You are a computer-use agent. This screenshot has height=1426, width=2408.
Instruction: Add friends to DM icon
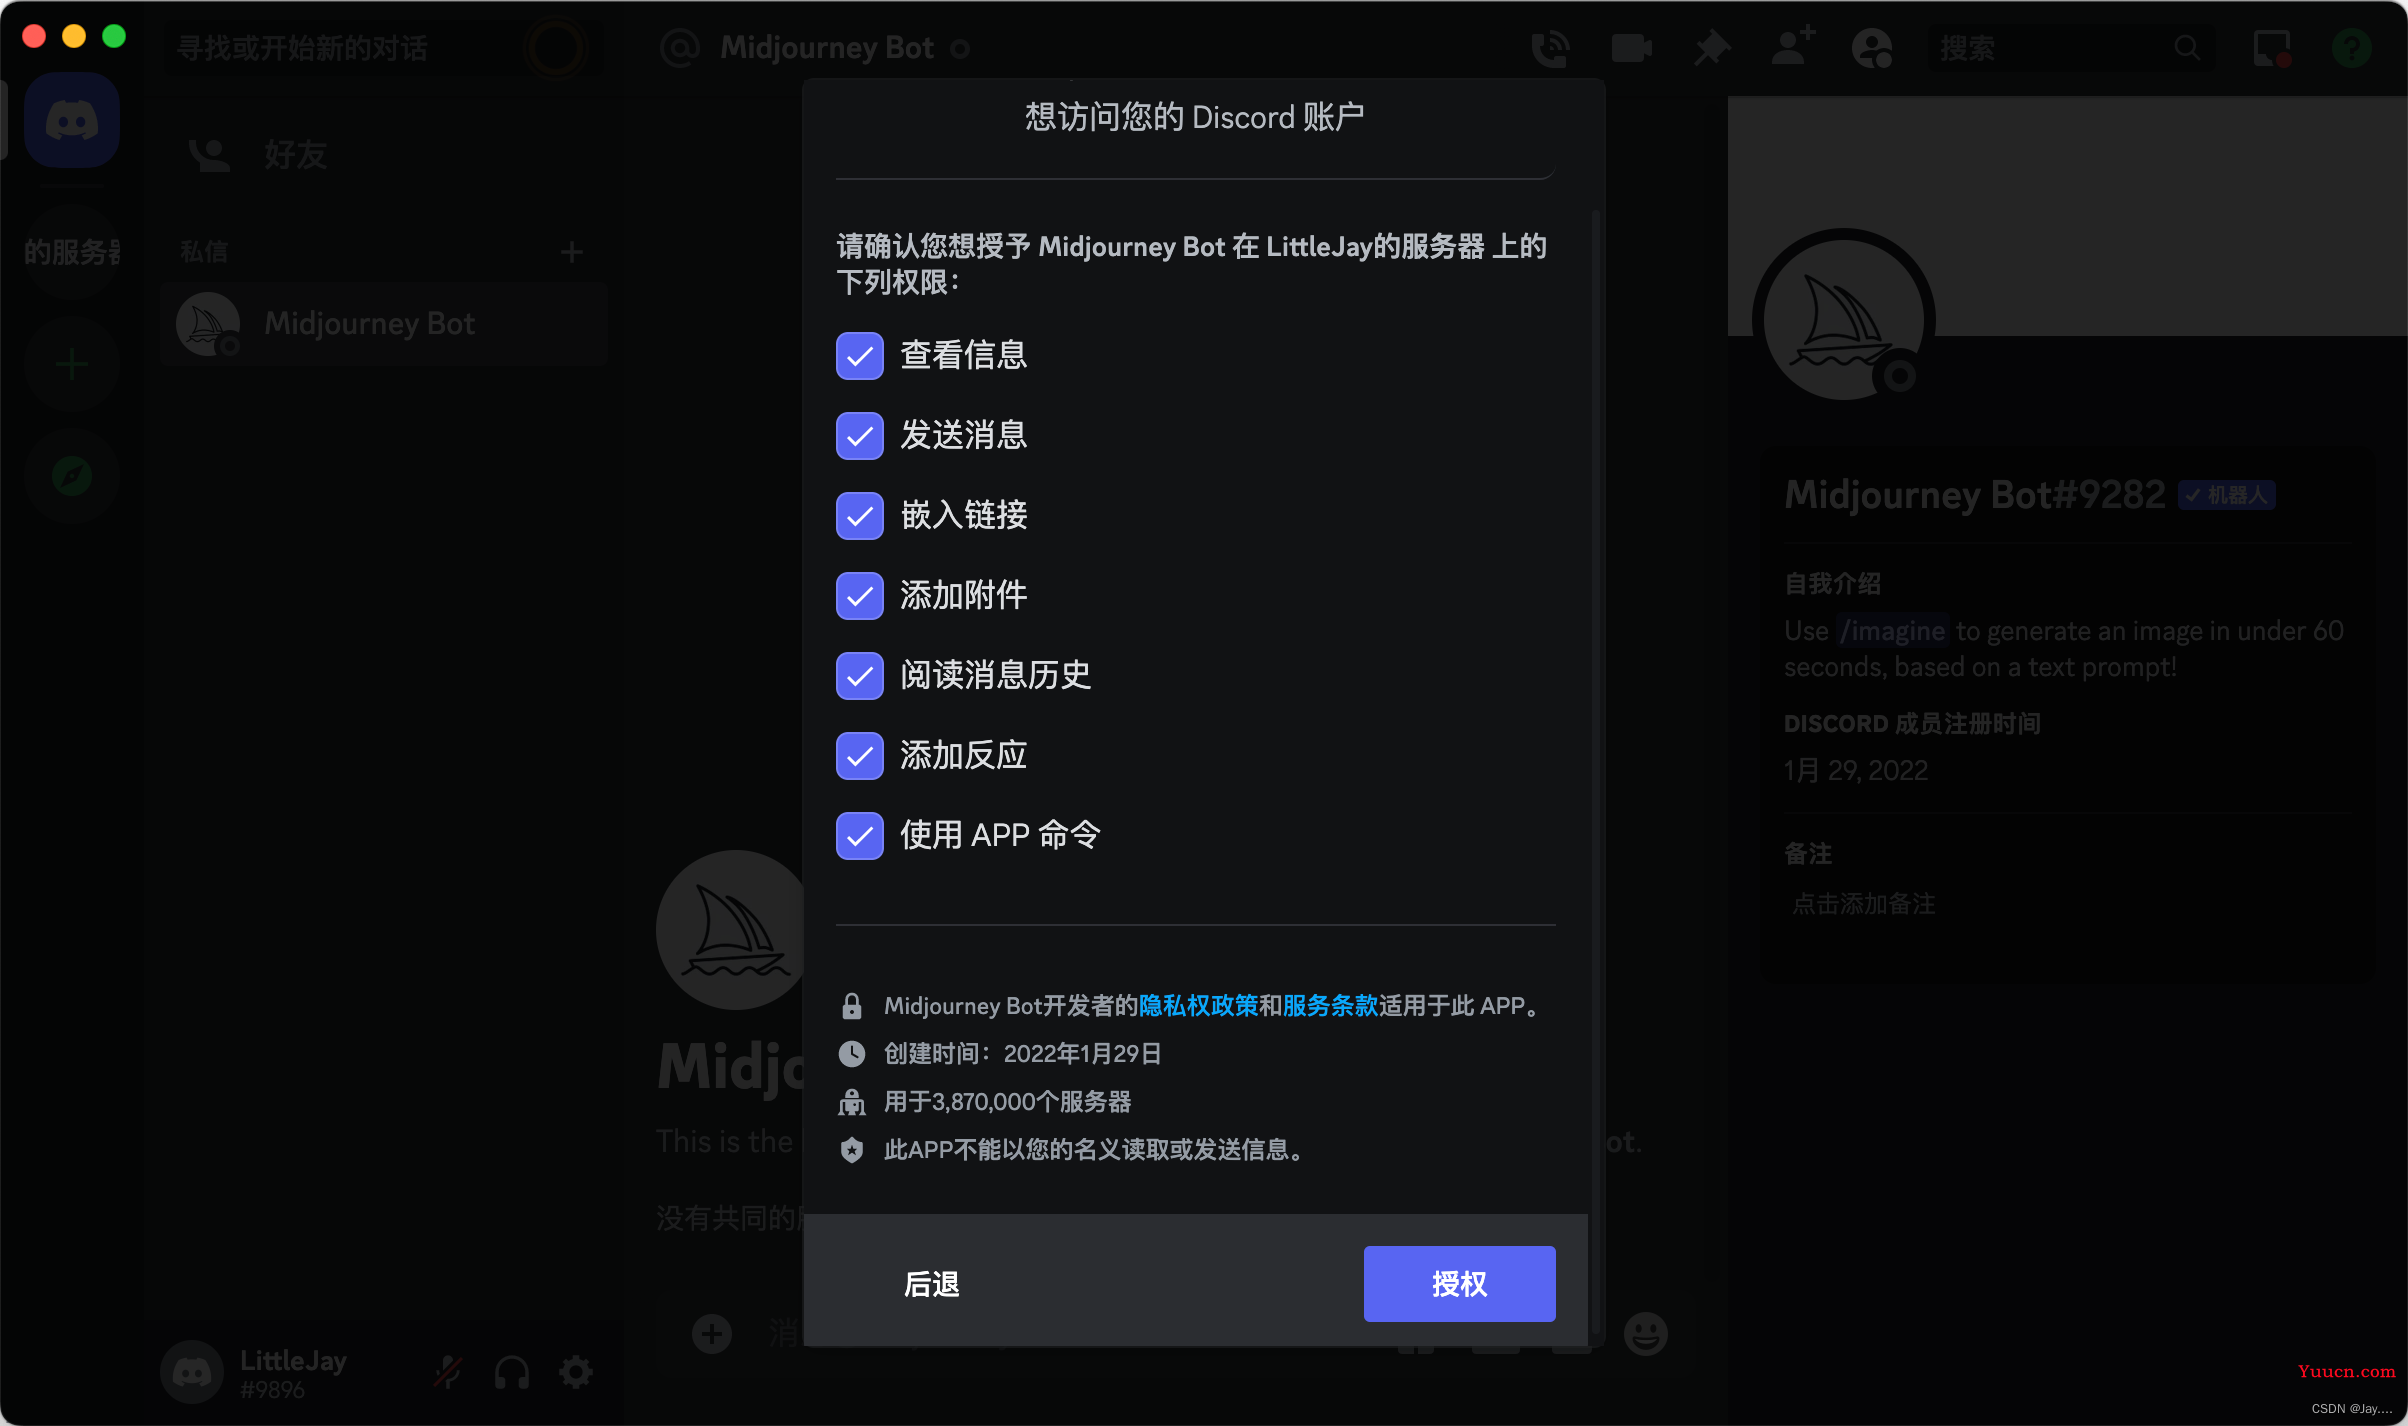[1793, 47]
